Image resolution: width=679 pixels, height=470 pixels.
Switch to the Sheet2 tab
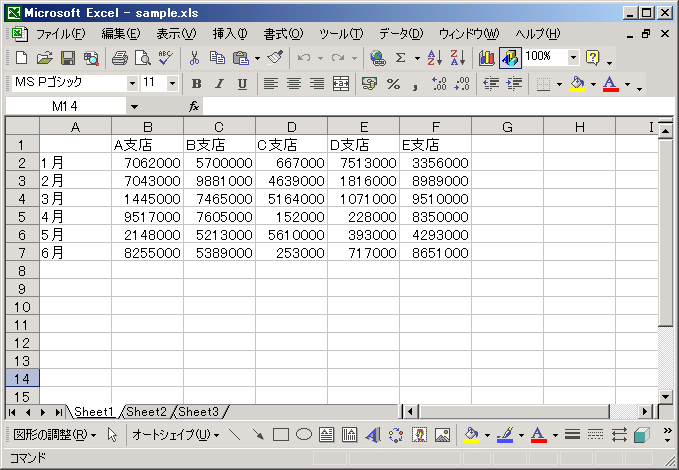(x=146, y=412)
